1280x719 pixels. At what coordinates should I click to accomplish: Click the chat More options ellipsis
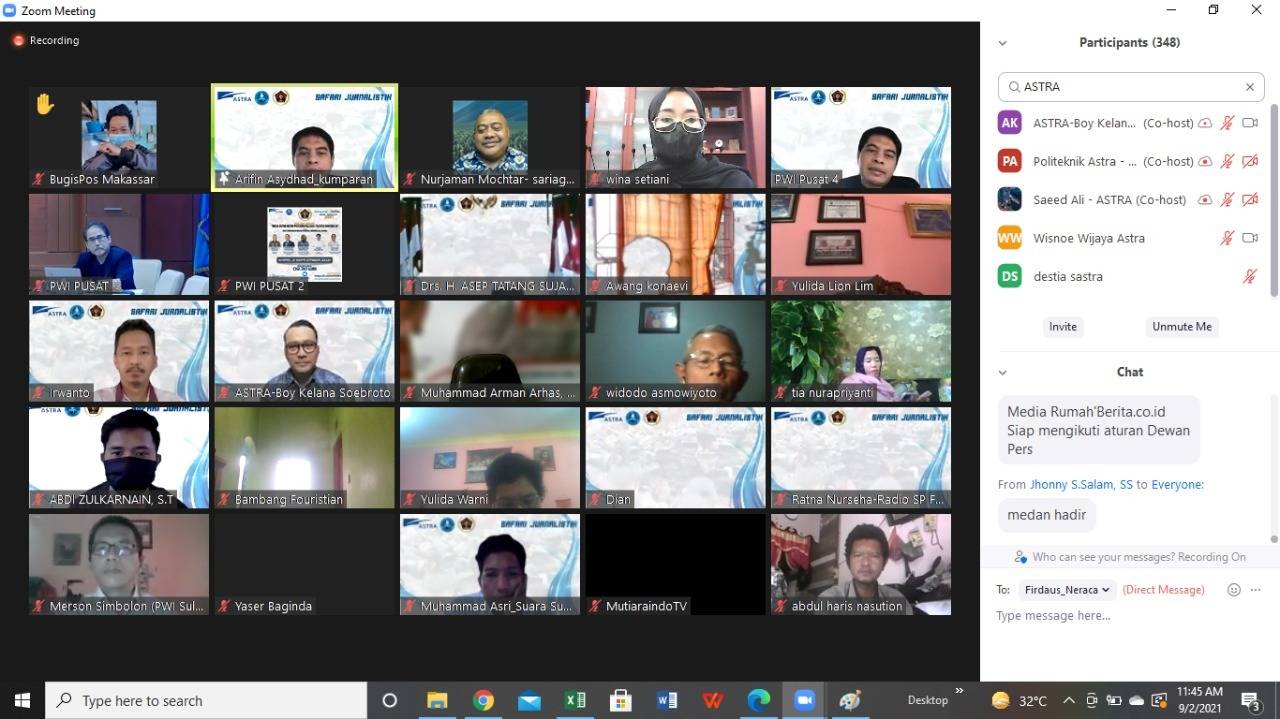pos(1256,589)
